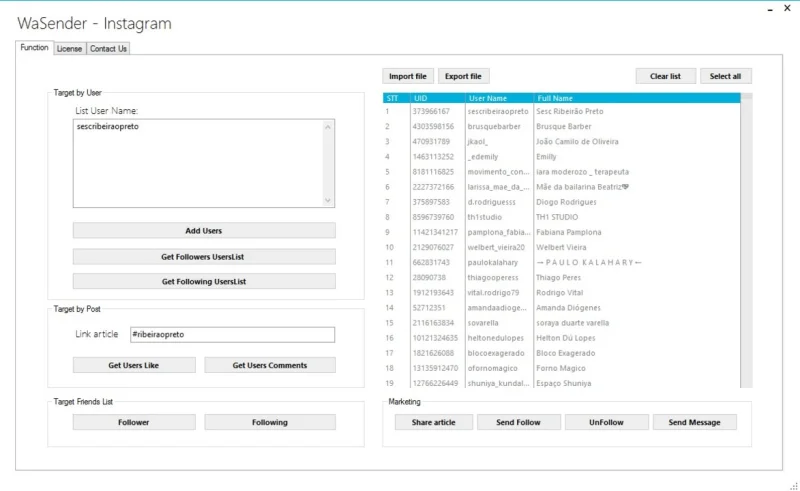This screenshot has height=491, width=800.
Task: Click the Export file button
Action: pos(463,76)
